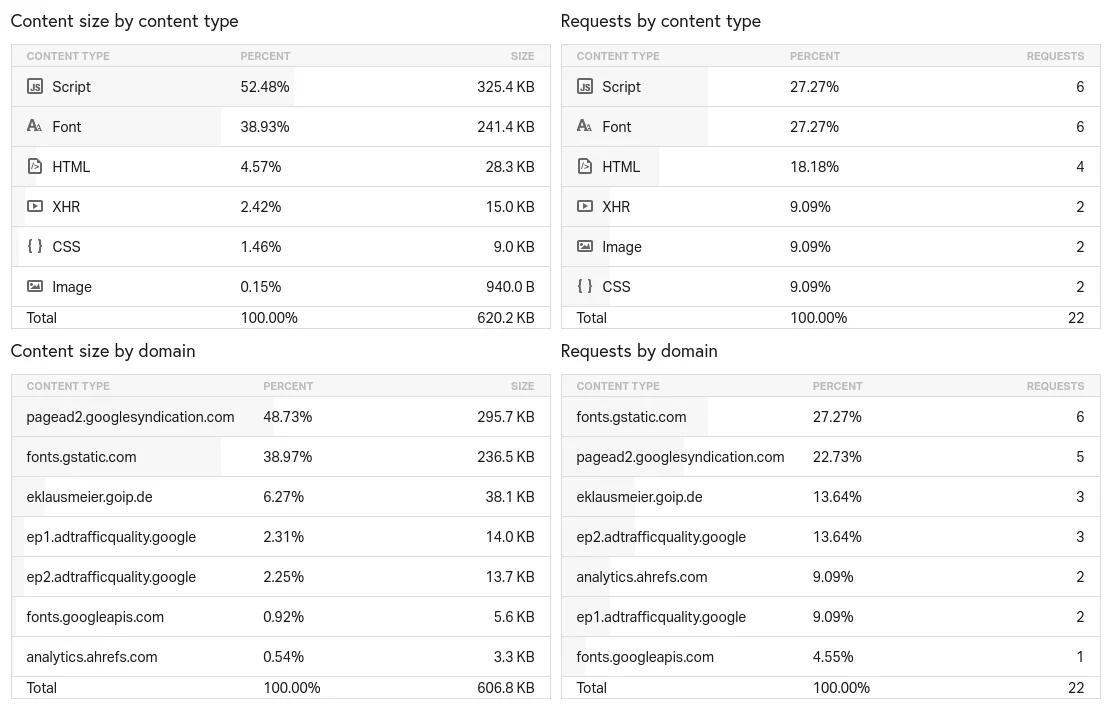Click the CSS braces icon in Content size table

(35, 247)
